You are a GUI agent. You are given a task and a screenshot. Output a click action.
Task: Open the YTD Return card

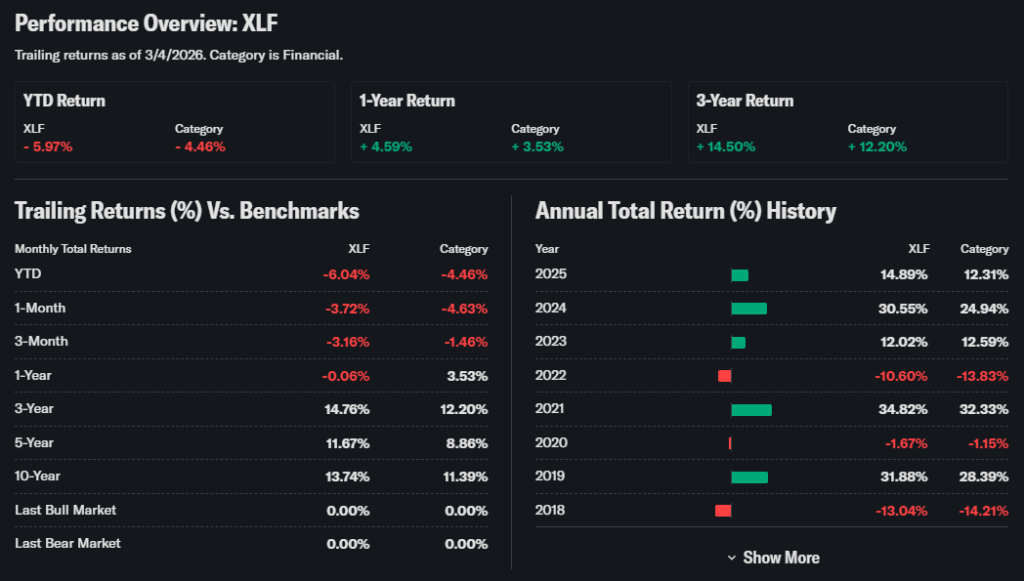click(x=174, y=121)
